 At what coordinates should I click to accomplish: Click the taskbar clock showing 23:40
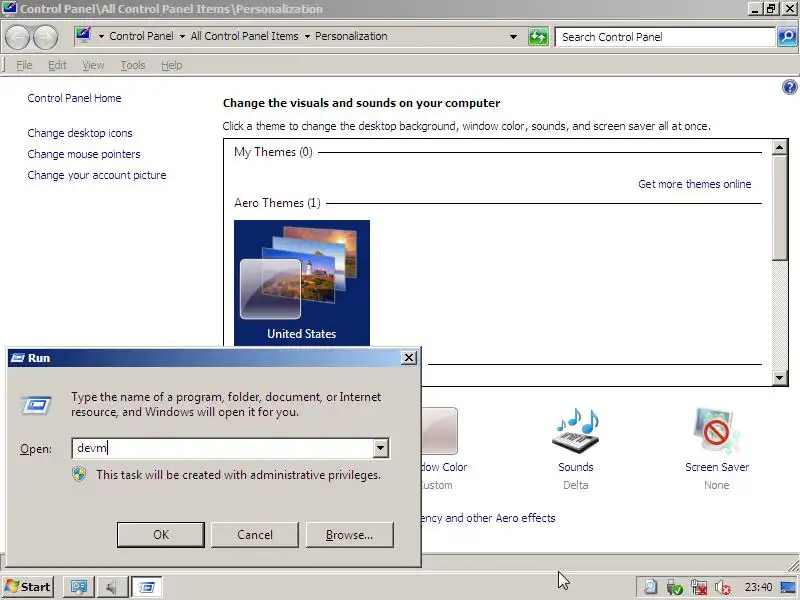[x=758, y=587]
